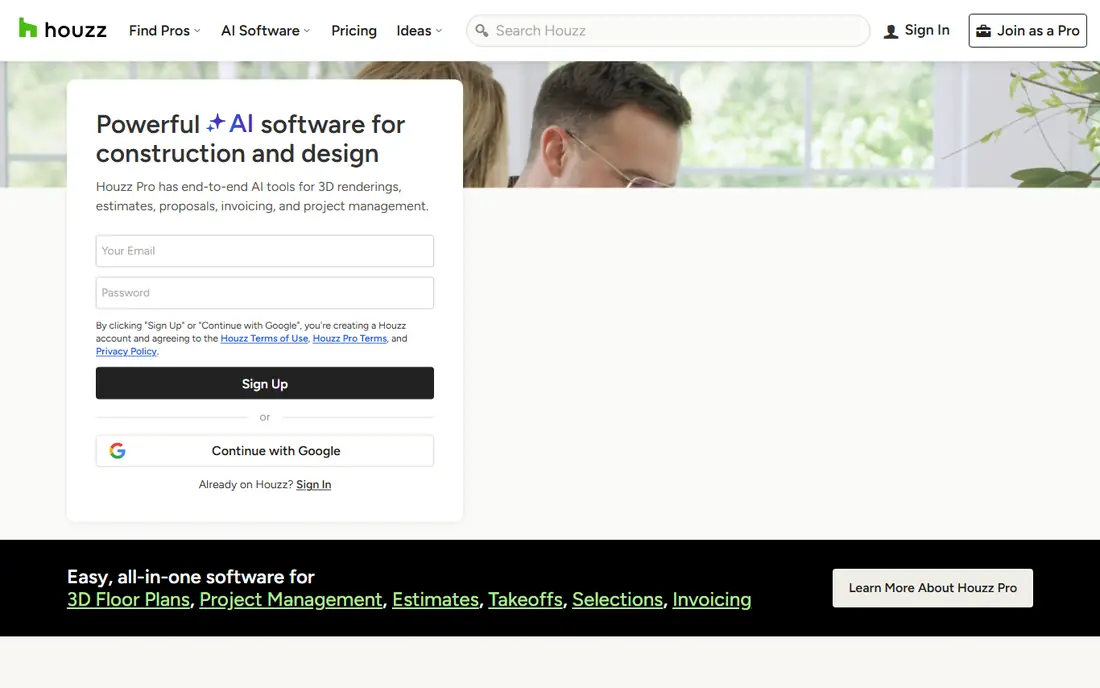Click the 'construction and design' heading text

pyautogui.click(x=237, y=154)
